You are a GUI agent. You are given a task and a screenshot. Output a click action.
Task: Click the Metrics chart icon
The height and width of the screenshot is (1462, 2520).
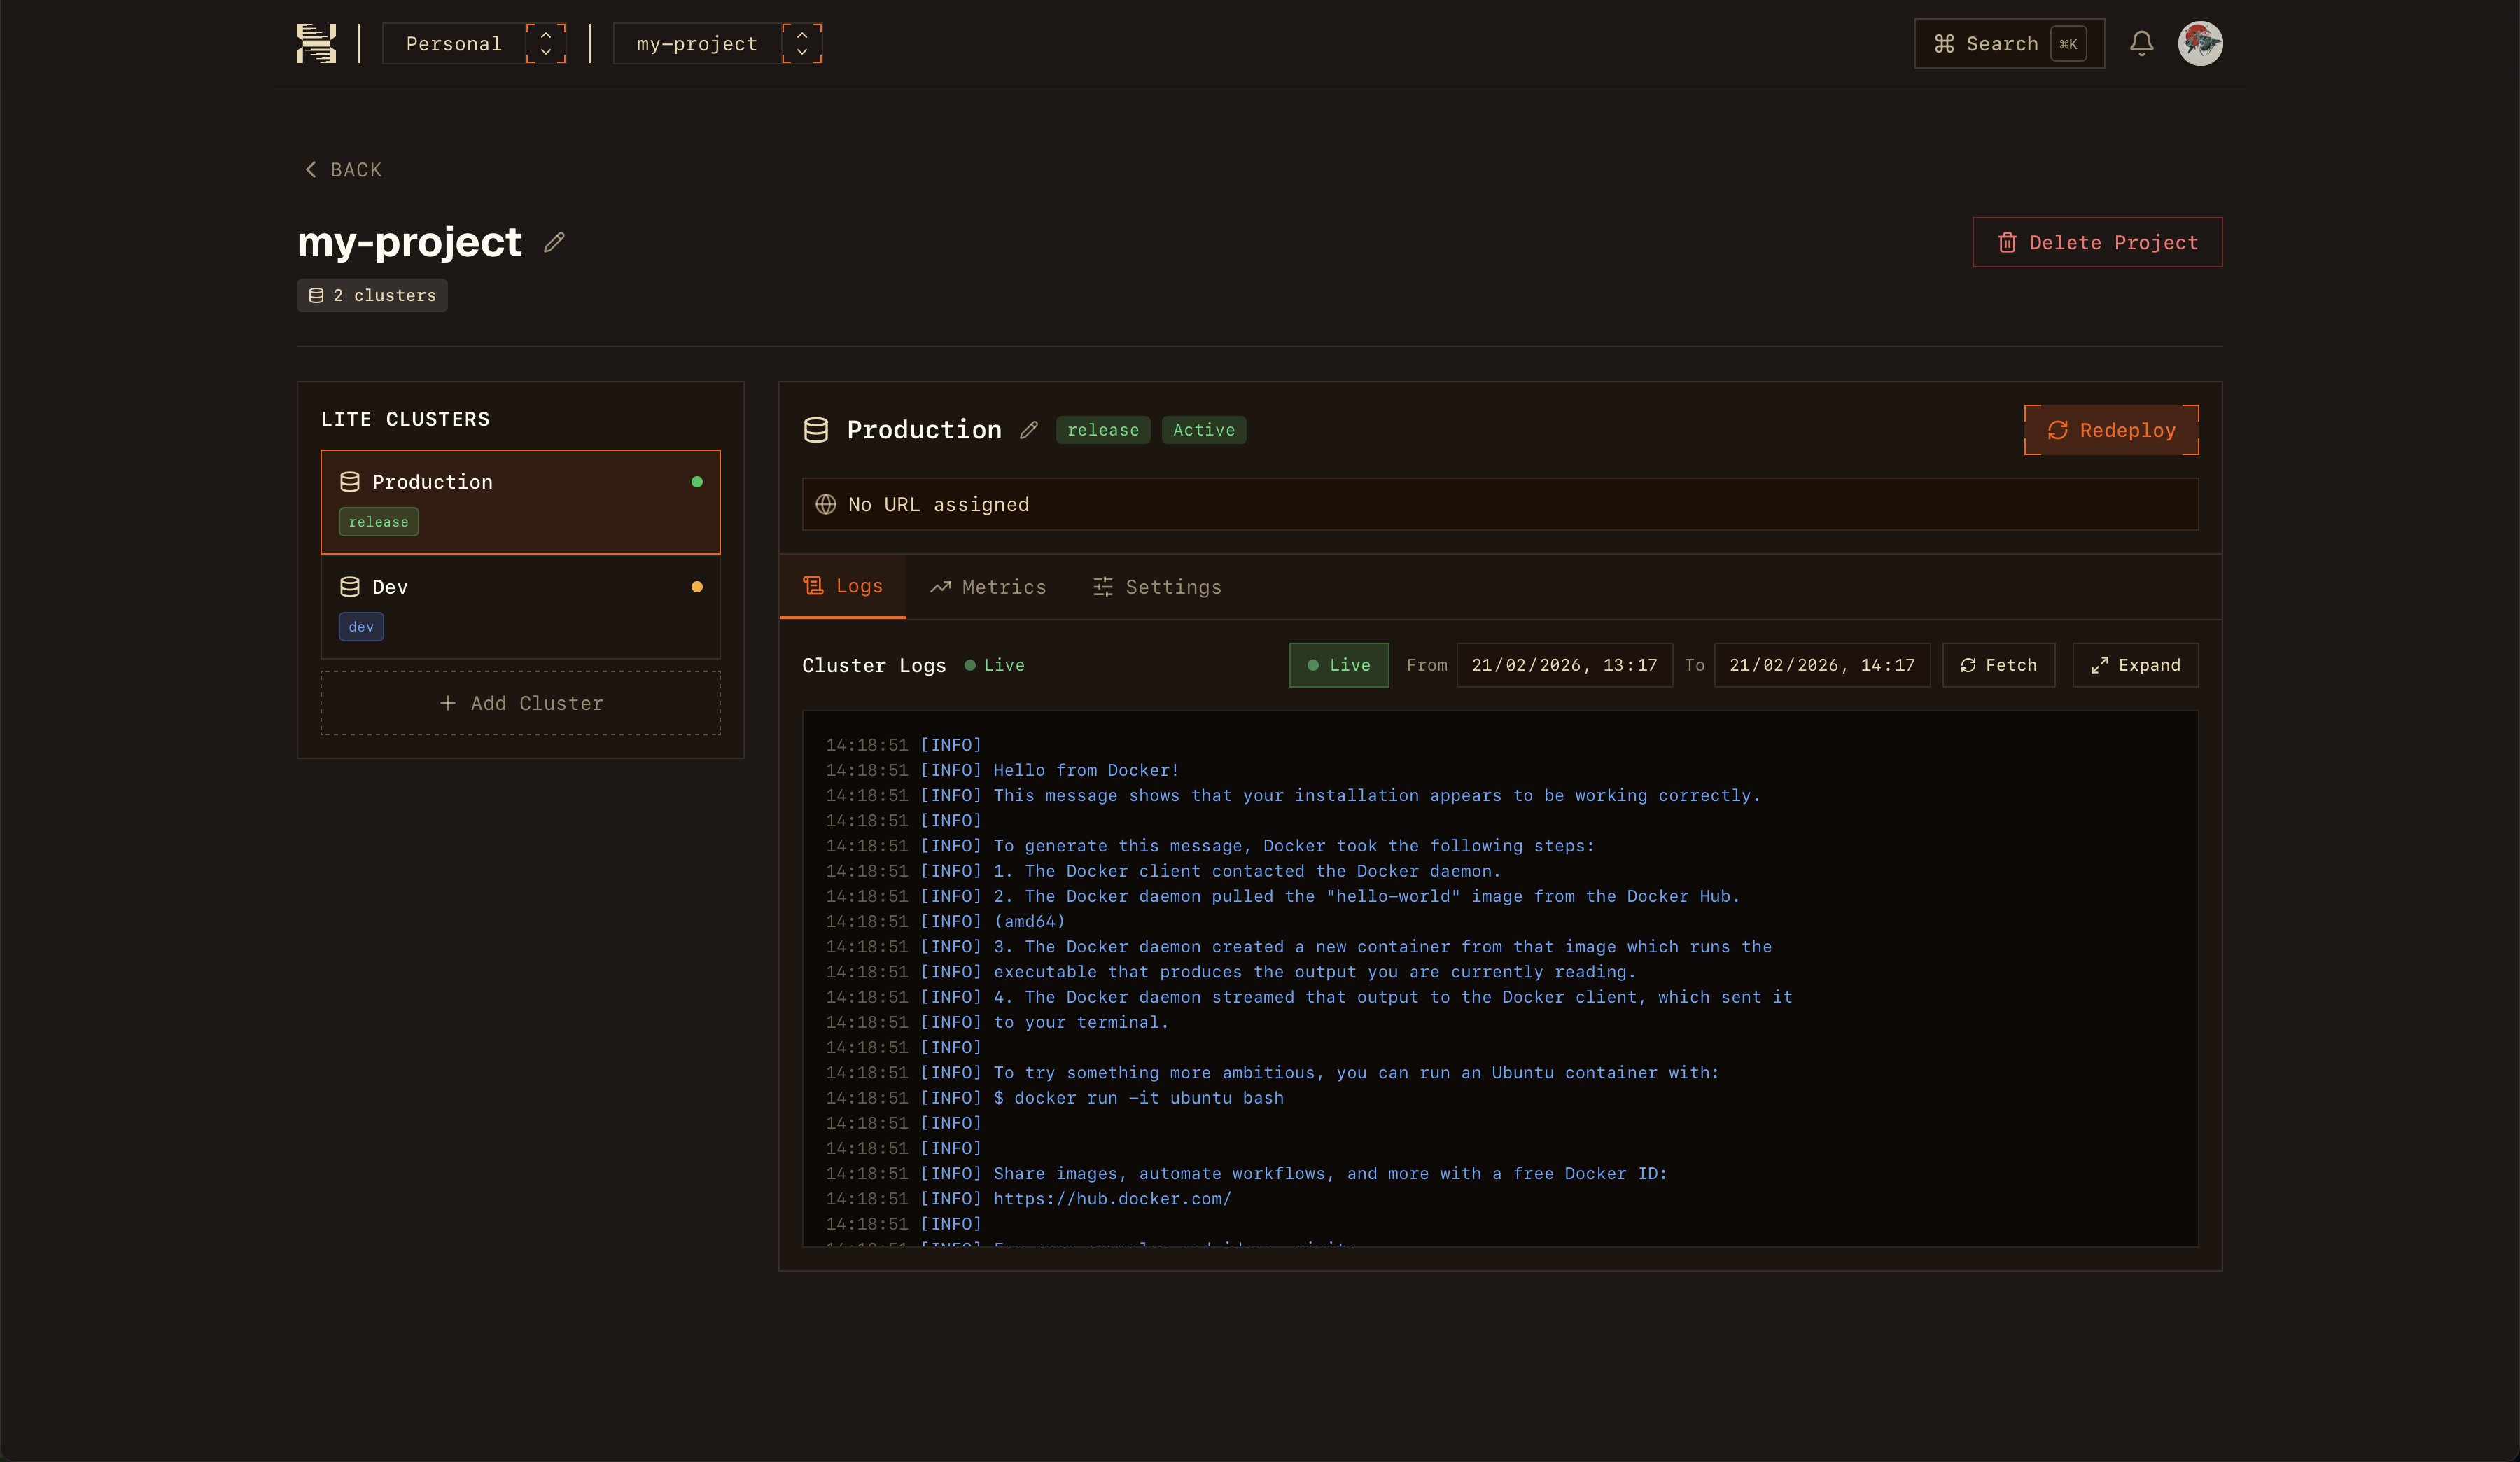[940, 587]
